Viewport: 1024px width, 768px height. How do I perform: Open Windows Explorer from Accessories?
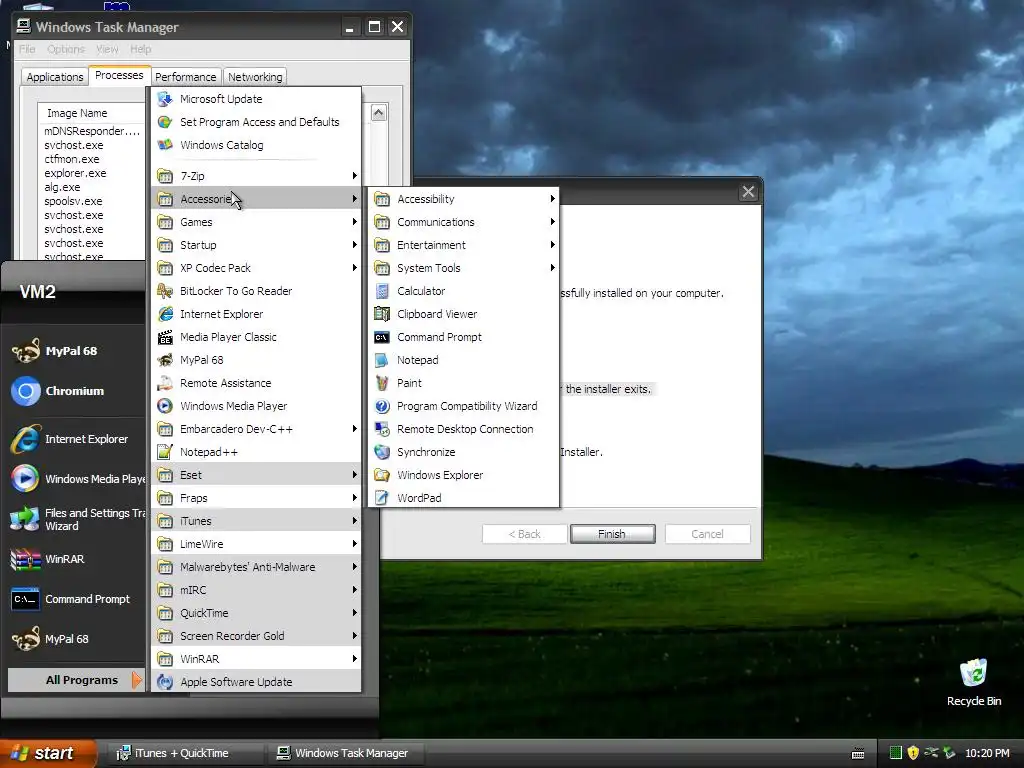click(x=463, y=475)
